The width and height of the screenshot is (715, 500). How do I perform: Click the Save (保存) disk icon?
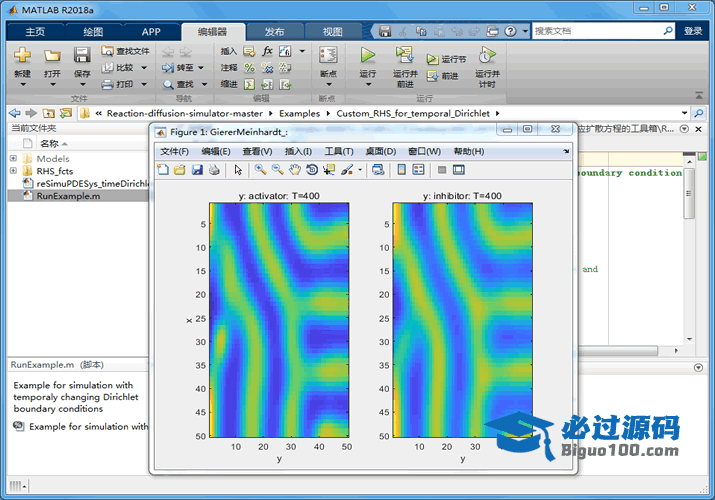tap(82, 55)
